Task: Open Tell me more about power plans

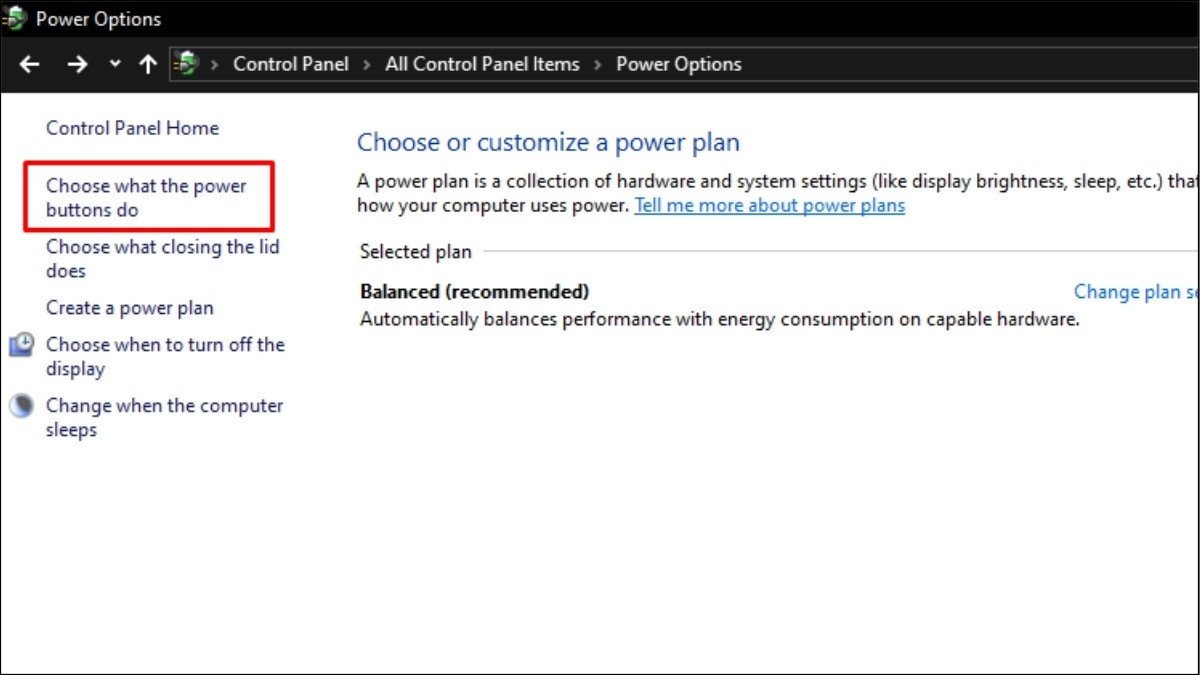Action: (x=769, y=205)
